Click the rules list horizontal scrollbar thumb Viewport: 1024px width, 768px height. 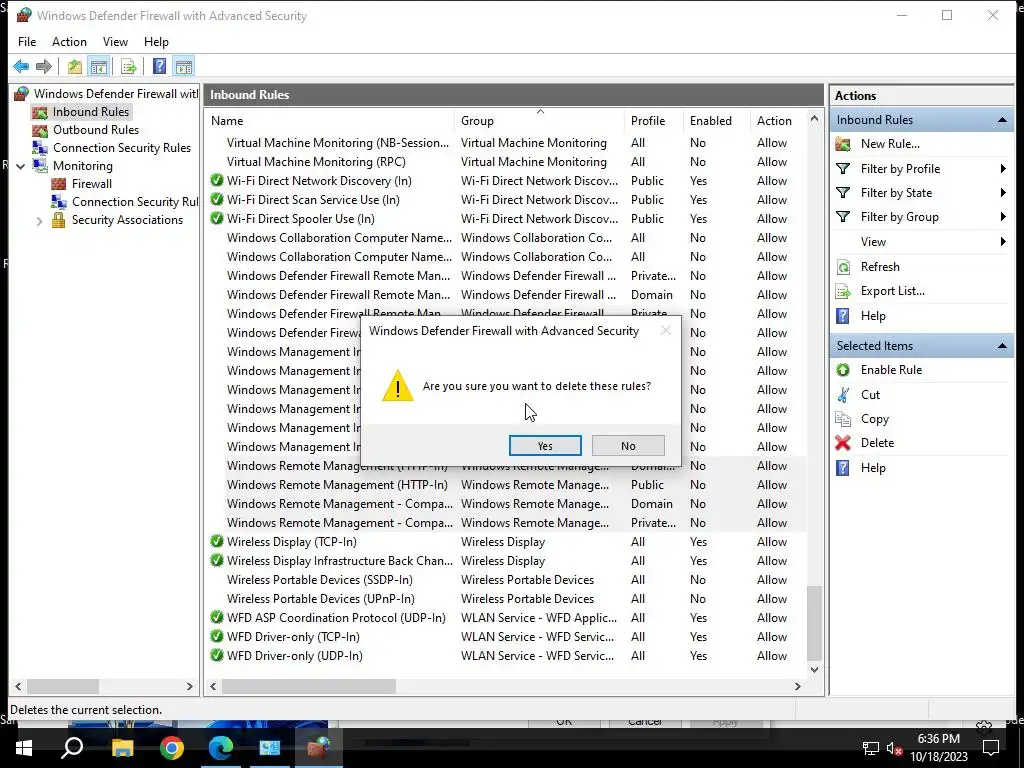coord(308,686)
